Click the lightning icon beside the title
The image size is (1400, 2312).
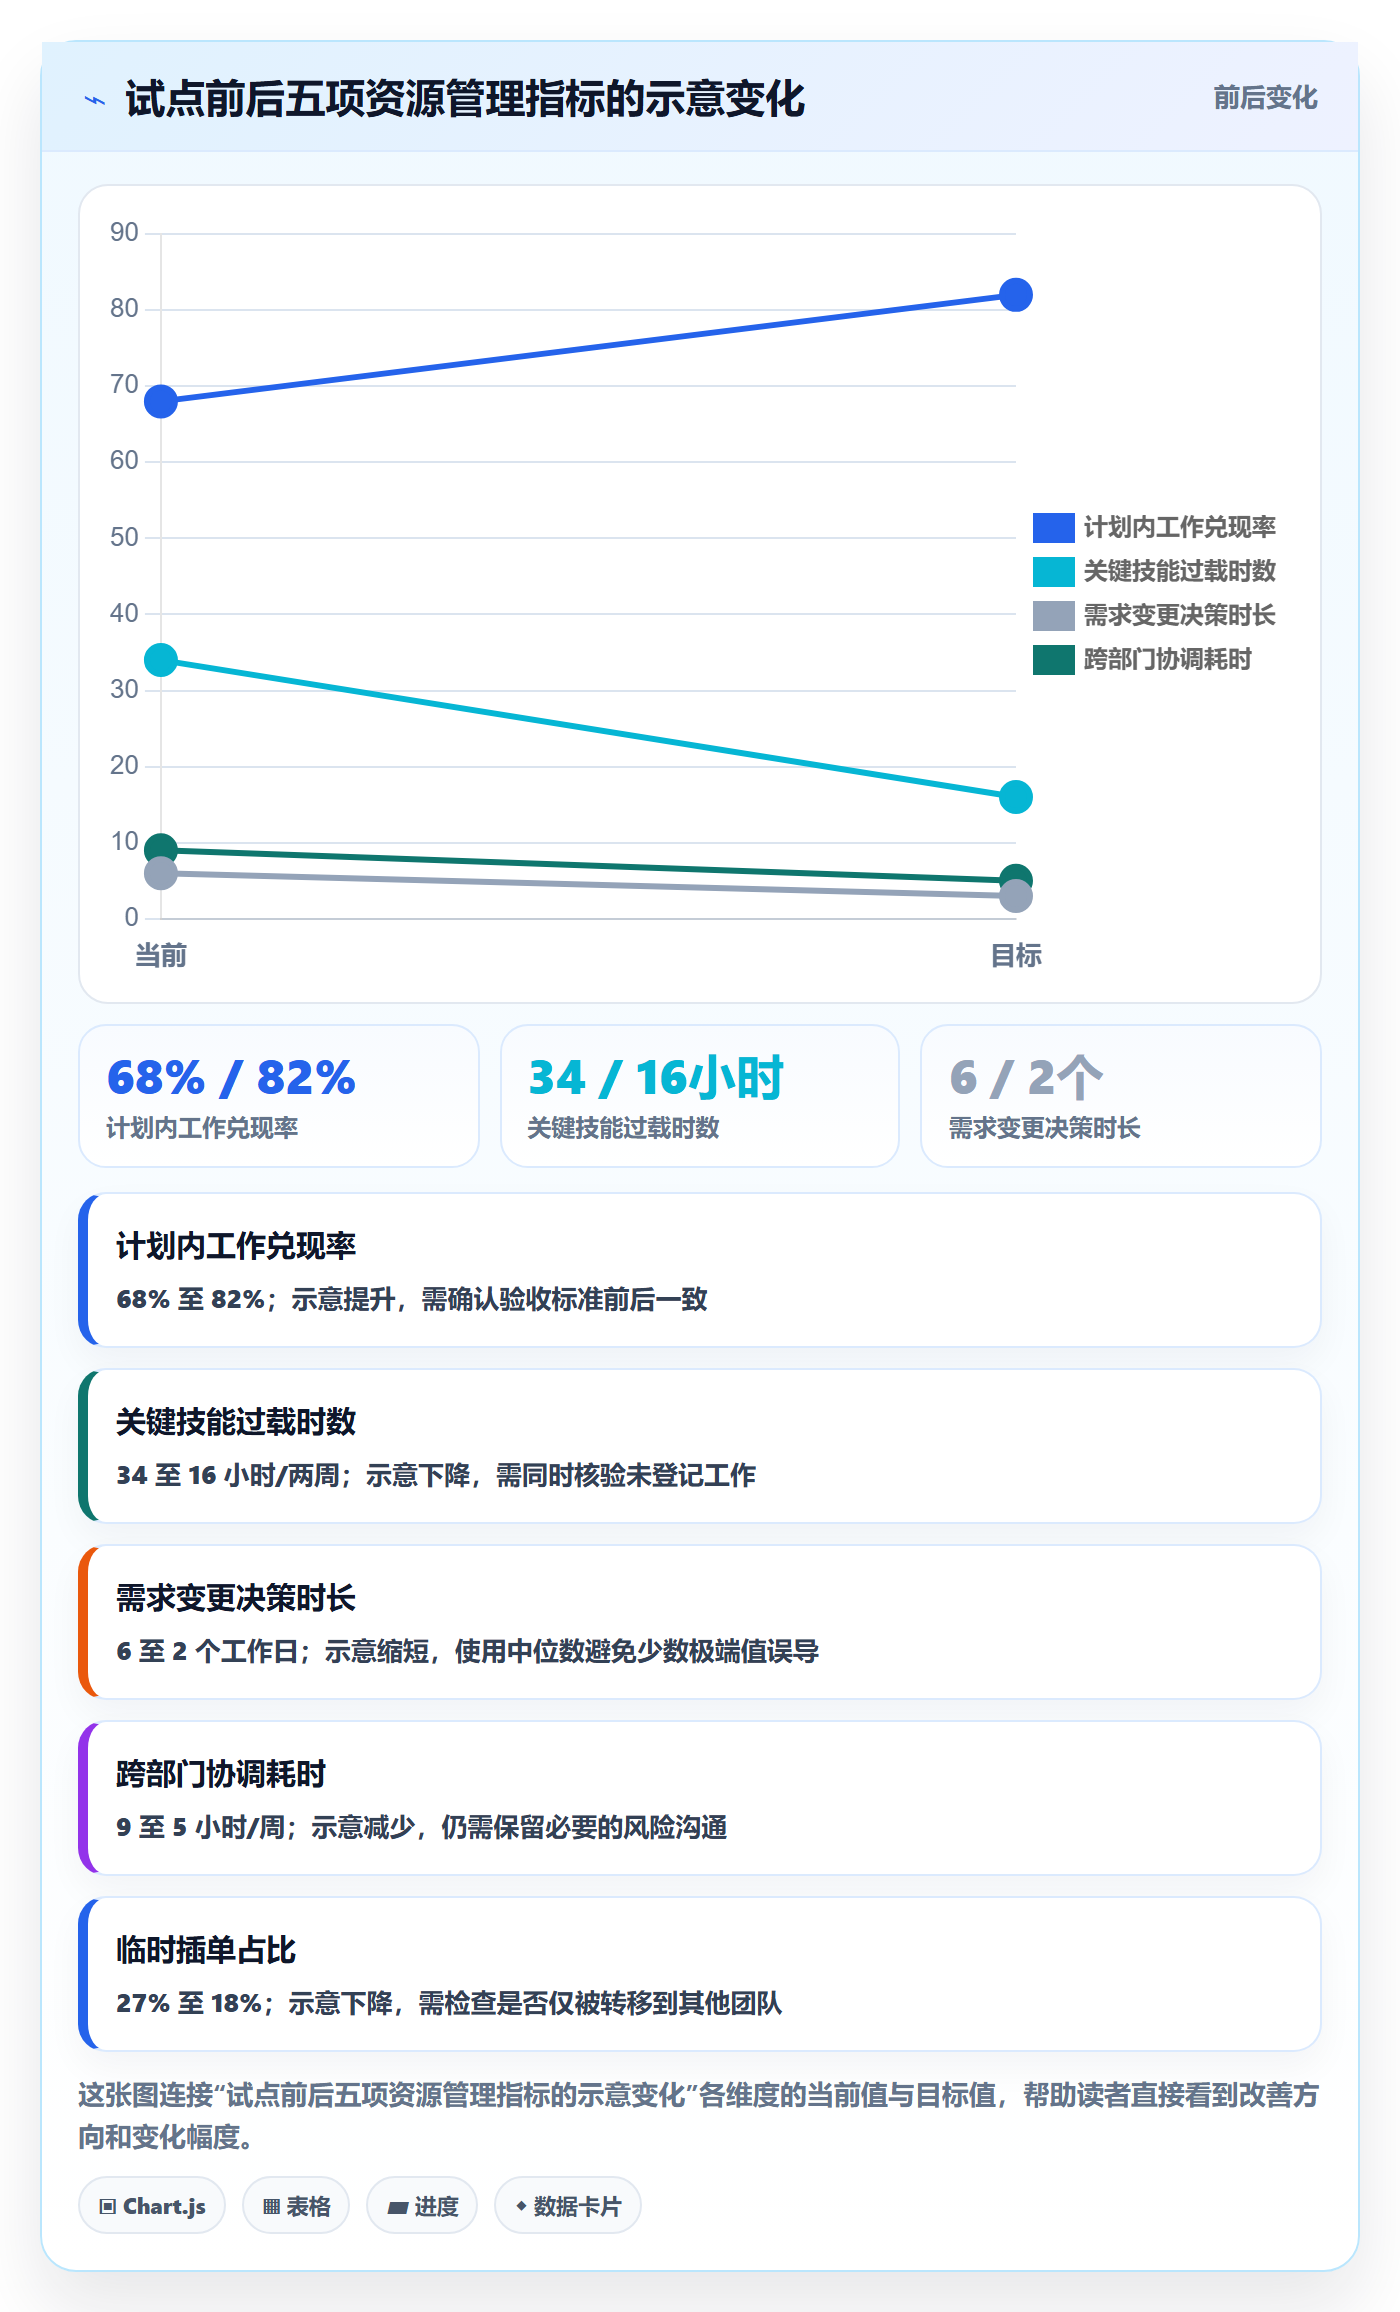(x=95, y=100)
